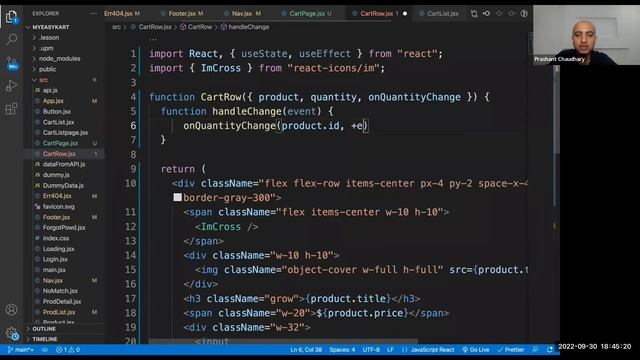This screenshot has height=360, width=640.
Task: Open problems panel via errors and warnings count
Action: (x=68, y=350)
